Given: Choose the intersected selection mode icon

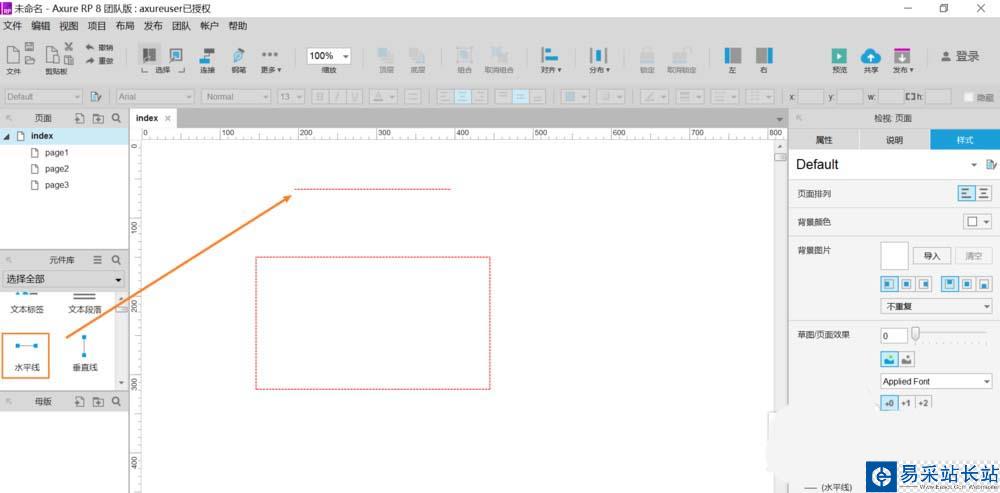Looking at the screenshot, I should 150,54.
